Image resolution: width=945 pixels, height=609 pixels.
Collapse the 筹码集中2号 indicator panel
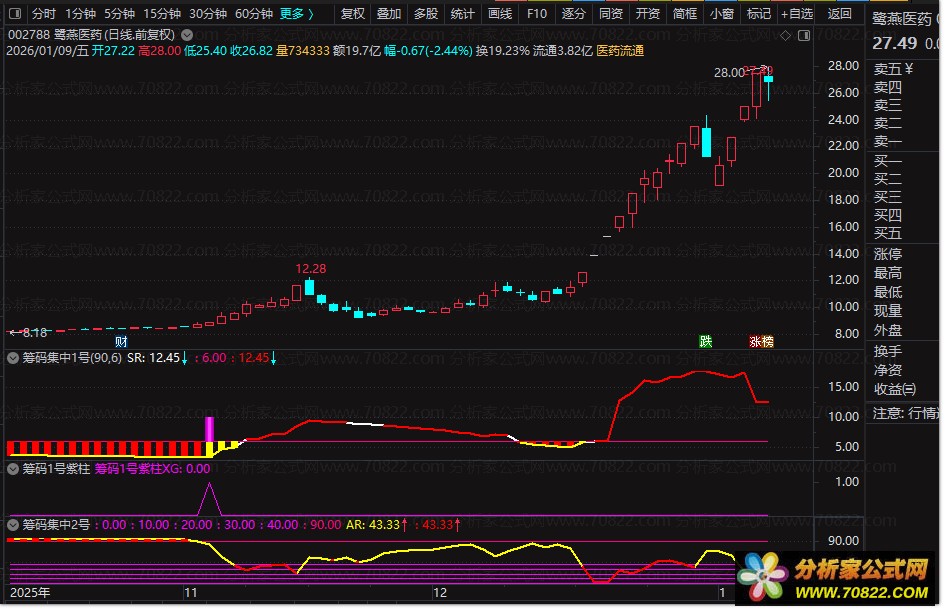[x=13, y=525]
